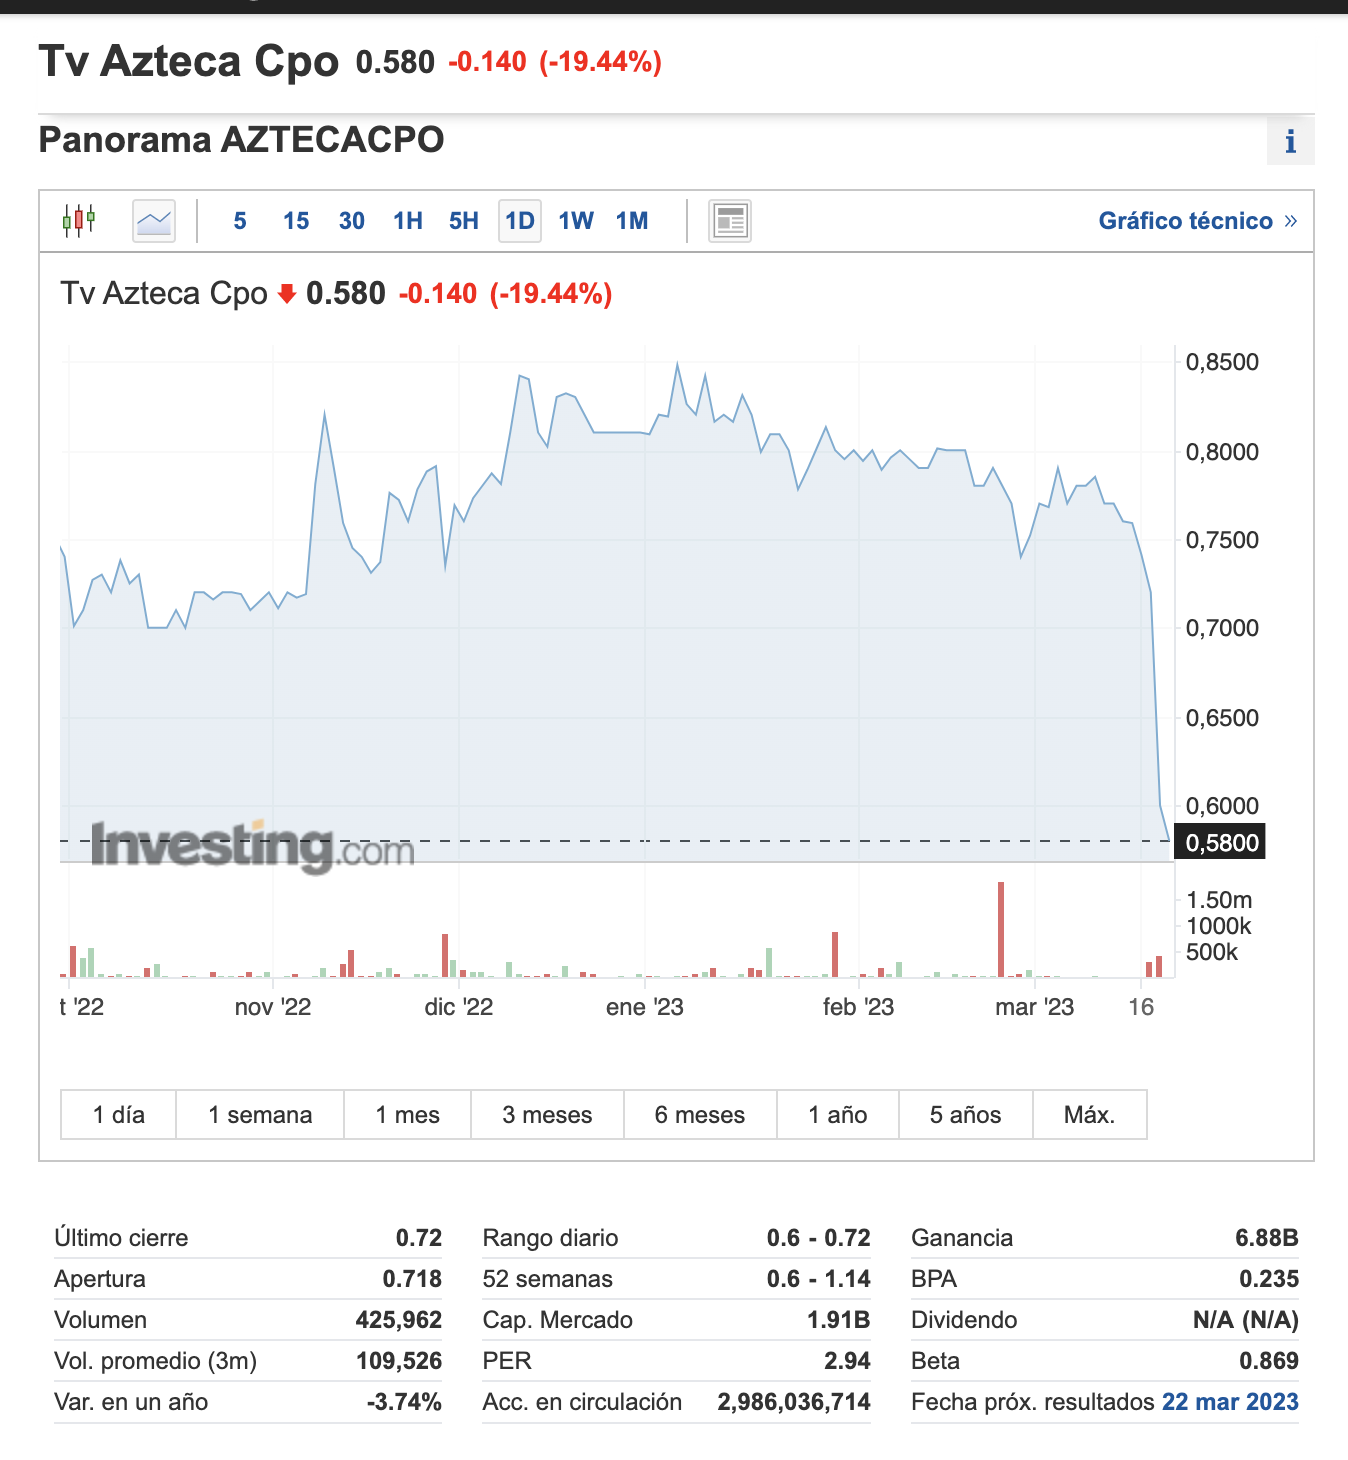Toggle the 1D interval button
Viewport: 1348px width, 1460px height.
520,221
